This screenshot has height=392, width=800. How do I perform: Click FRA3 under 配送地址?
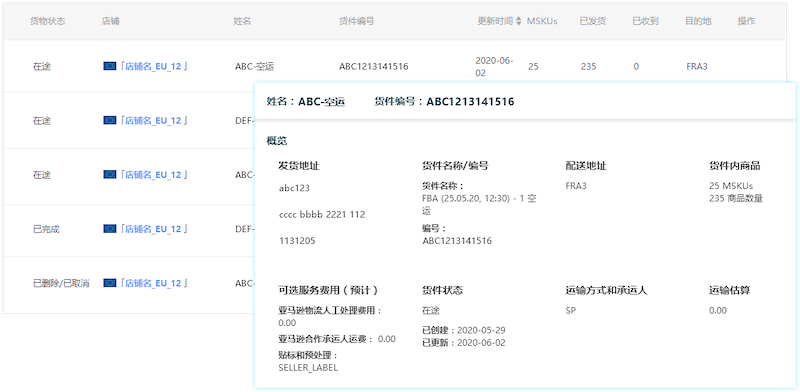[576, 186]
